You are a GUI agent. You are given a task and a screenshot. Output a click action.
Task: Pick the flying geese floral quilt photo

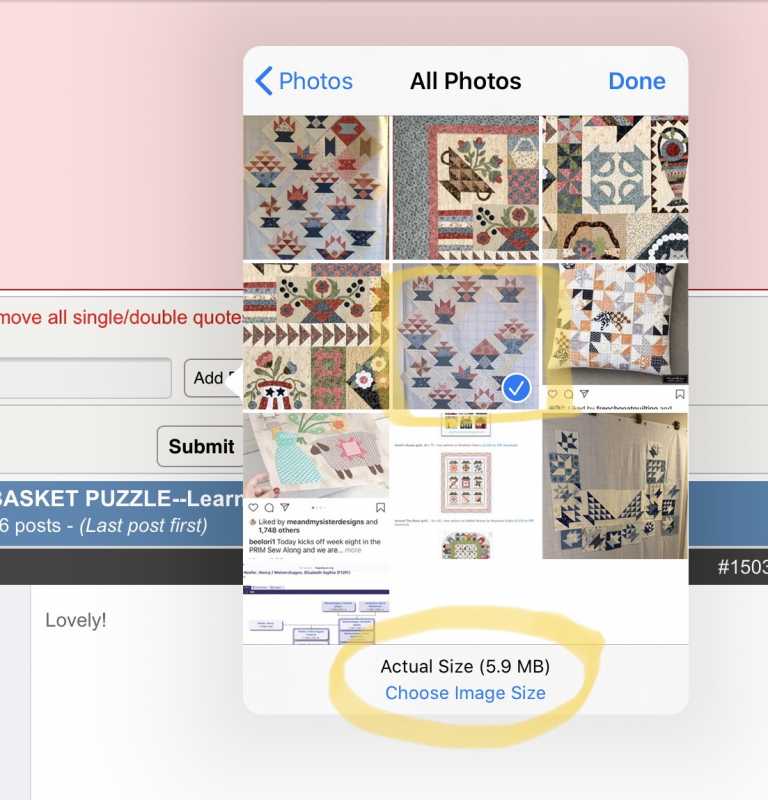coord(316,336)
